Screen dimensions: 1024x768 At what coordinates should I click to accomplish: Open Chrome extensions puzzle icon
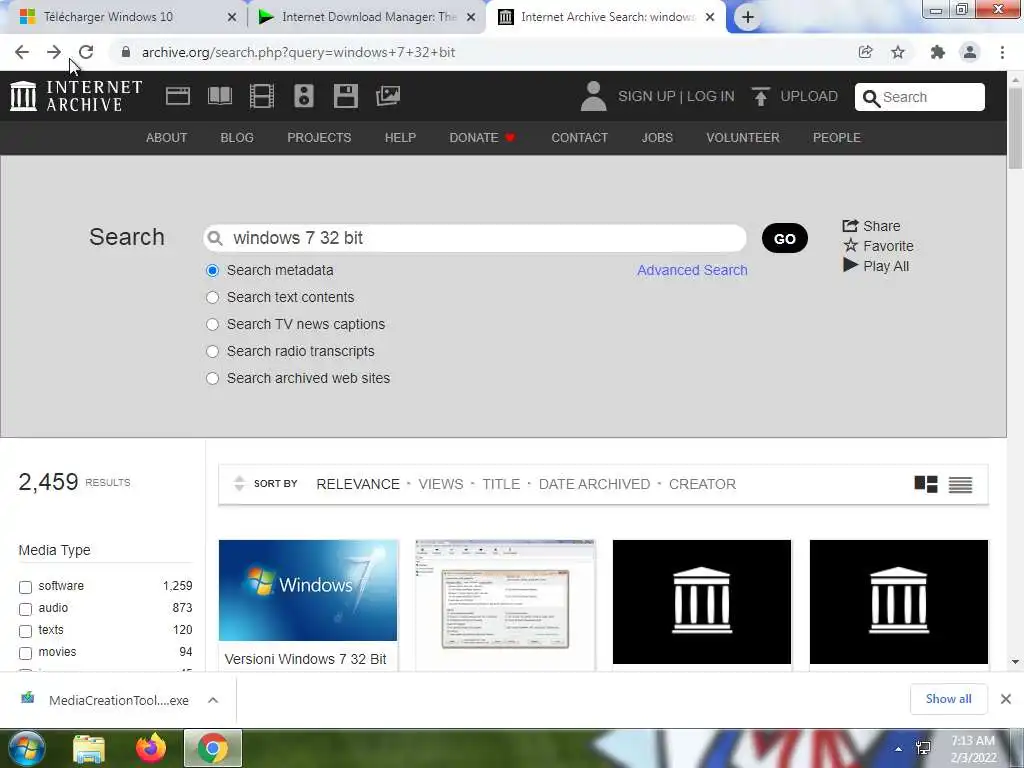point(937,52)
